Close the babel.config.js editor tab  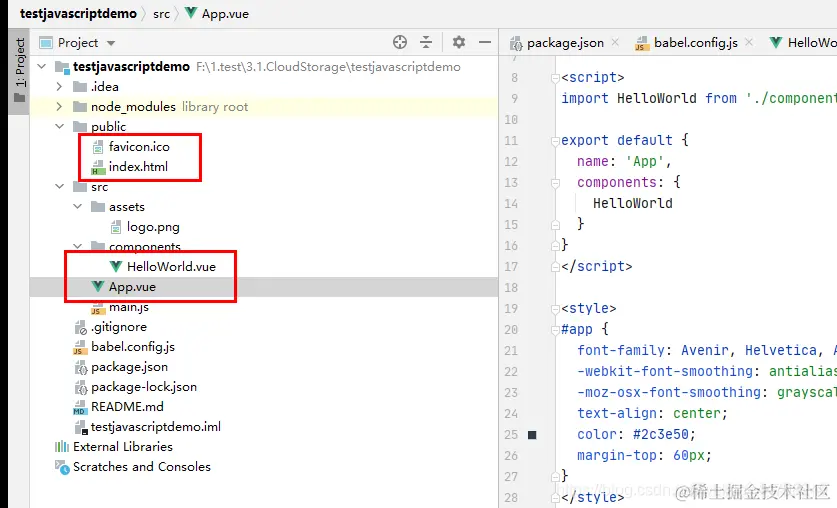pyautogui.click(x=749, y=42)
